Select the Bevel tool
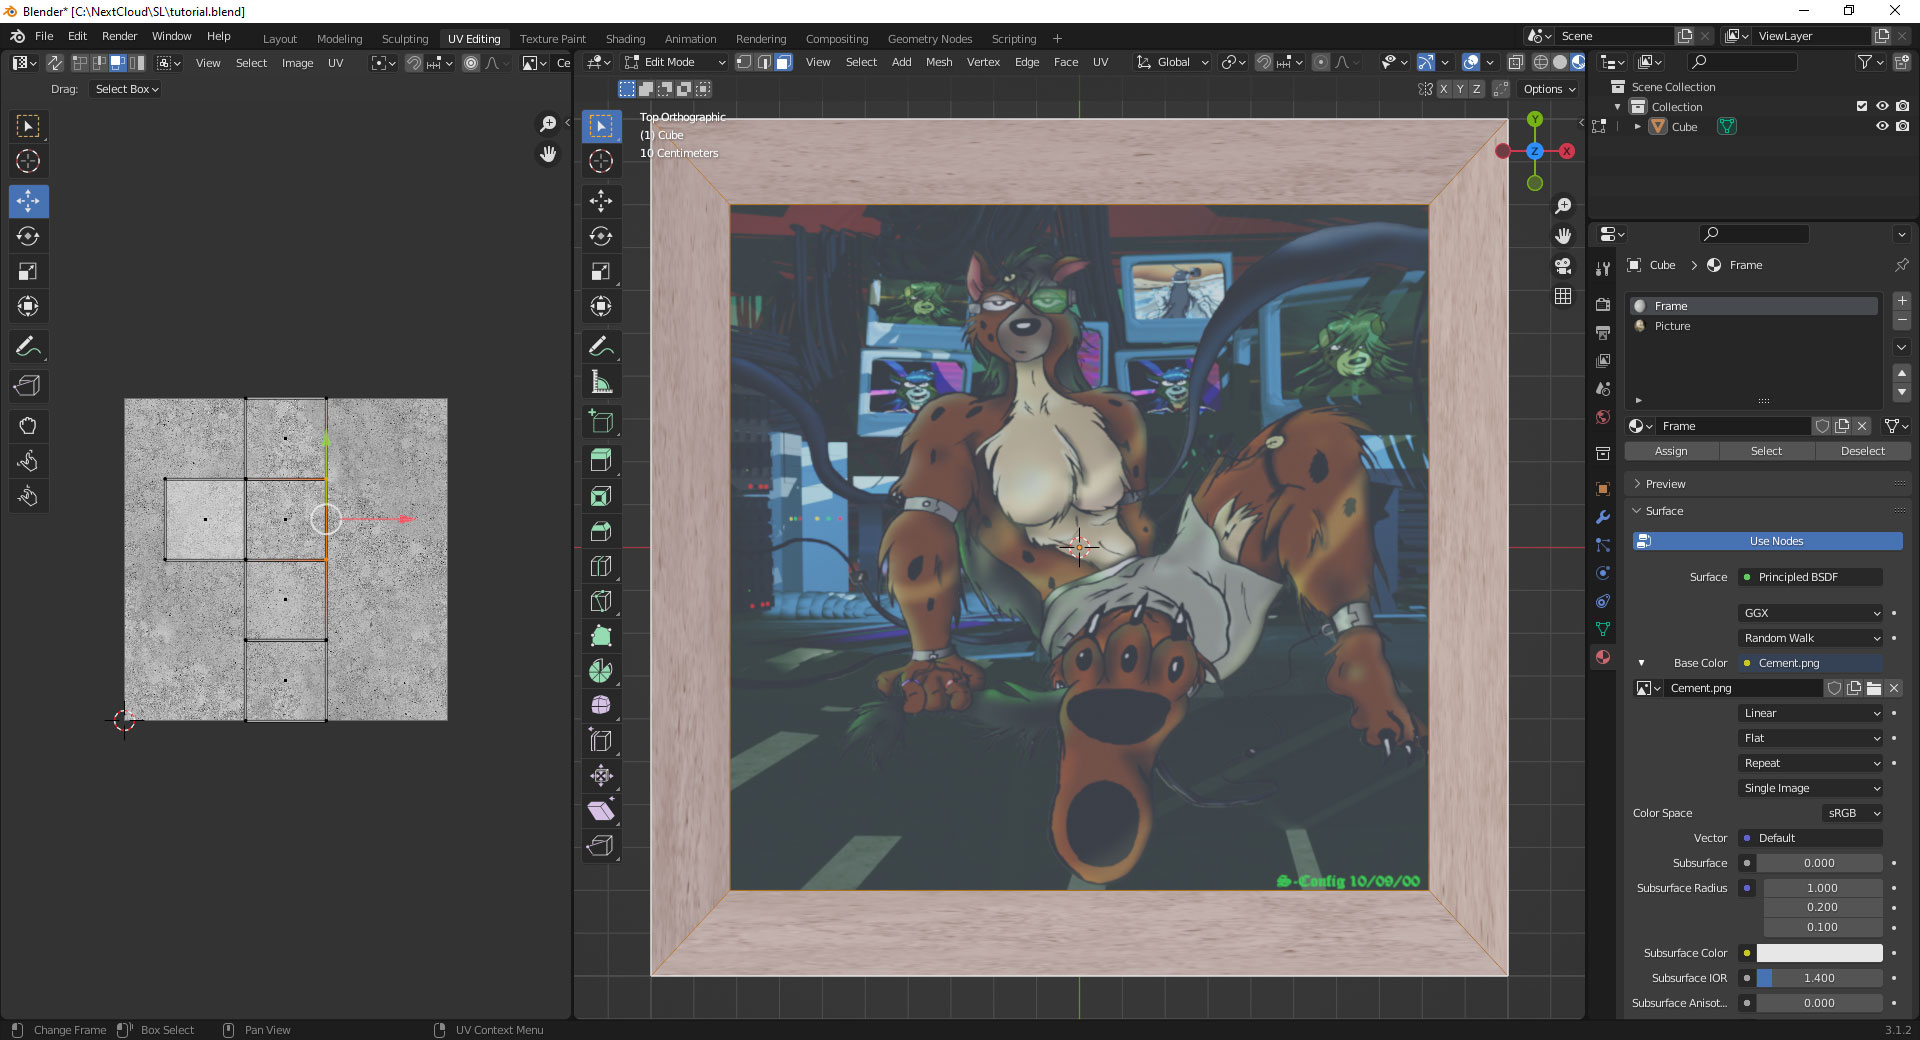1920x1040 pixels. point(601,531)
